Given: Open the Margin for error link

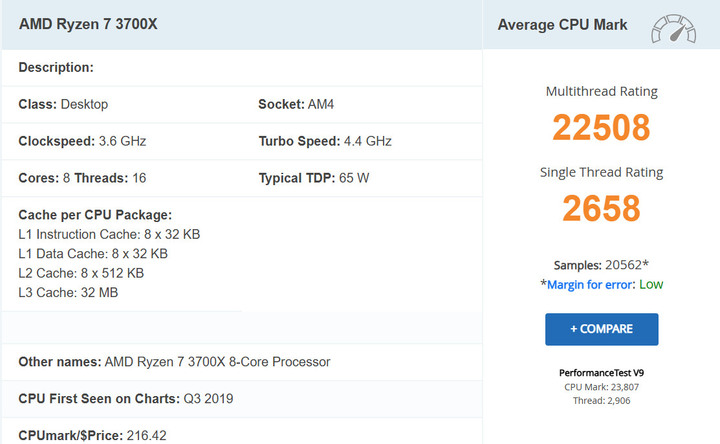Looking at the screenshot, I should coord(590,285).
